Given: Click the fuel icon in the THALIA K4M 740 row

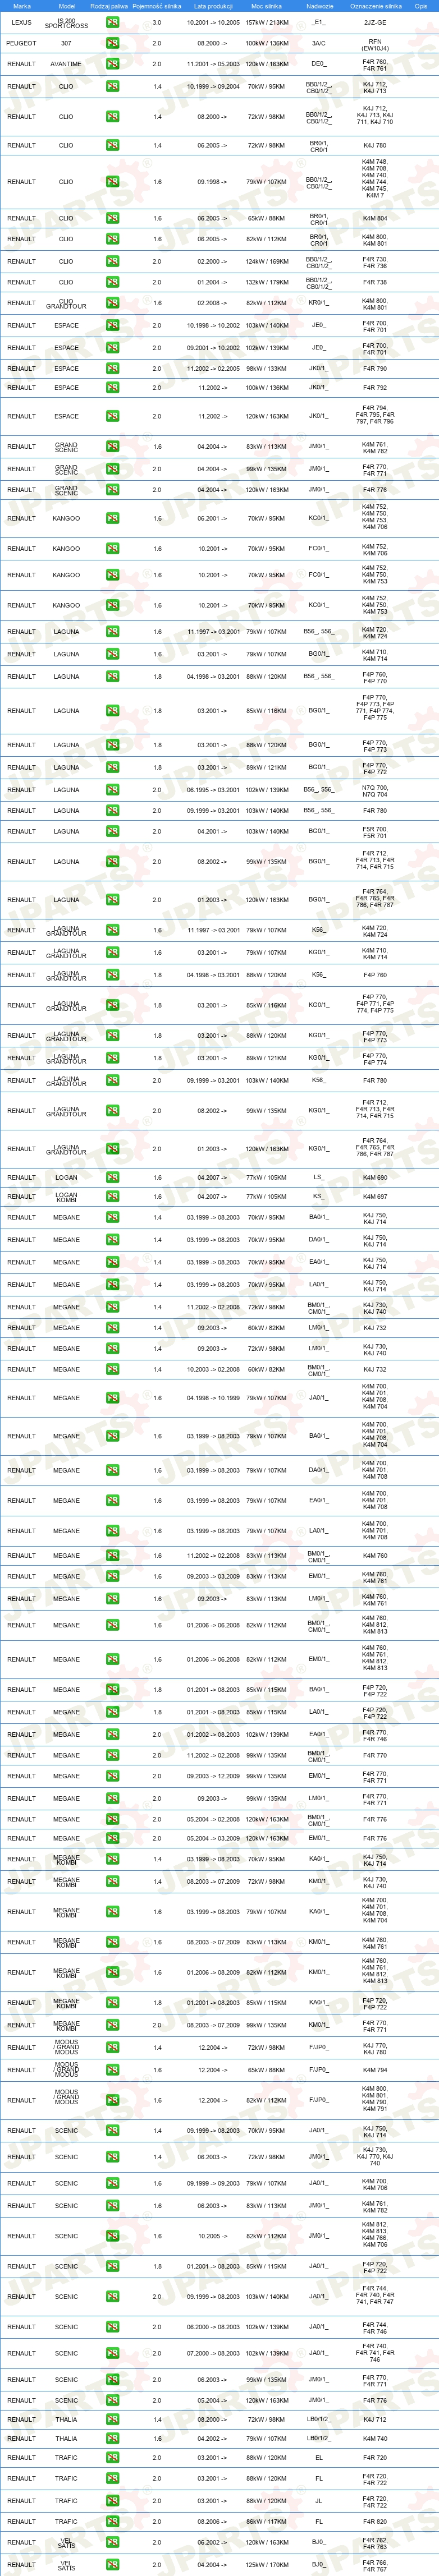Looking at the screenshot, I should 112,2438.
